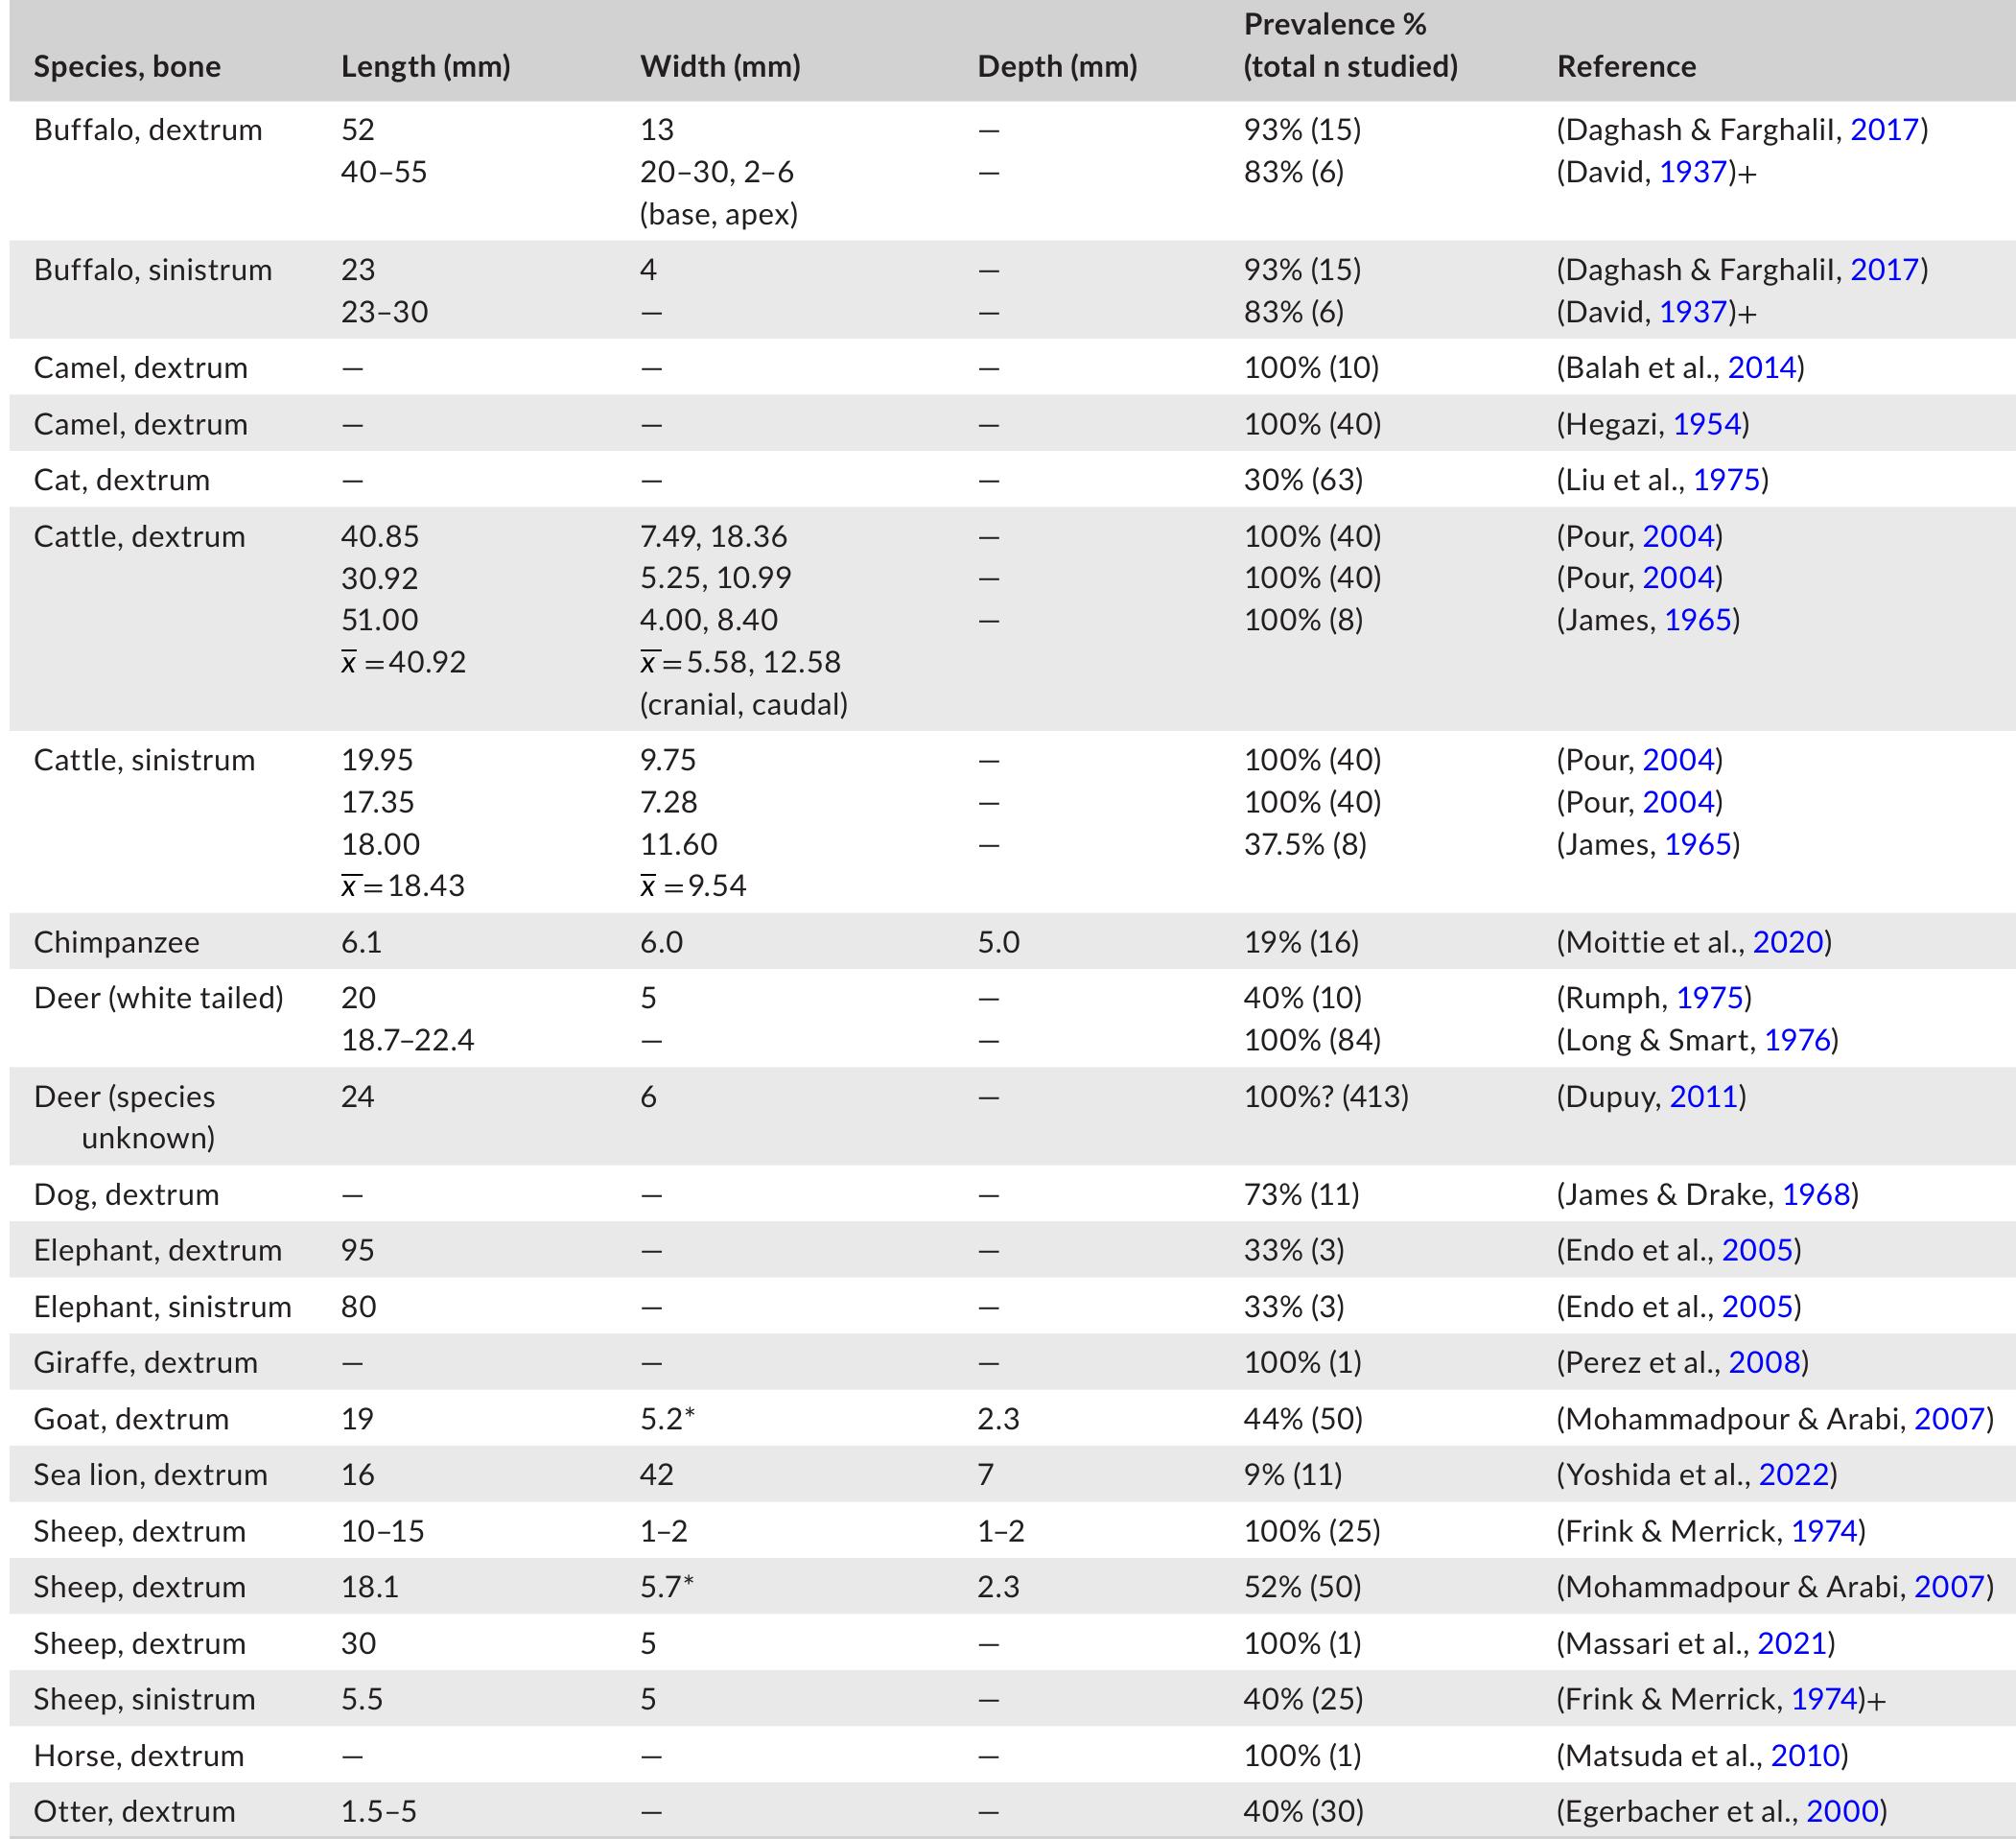Click the Chimpanzee row species cell

coord(116,942)
